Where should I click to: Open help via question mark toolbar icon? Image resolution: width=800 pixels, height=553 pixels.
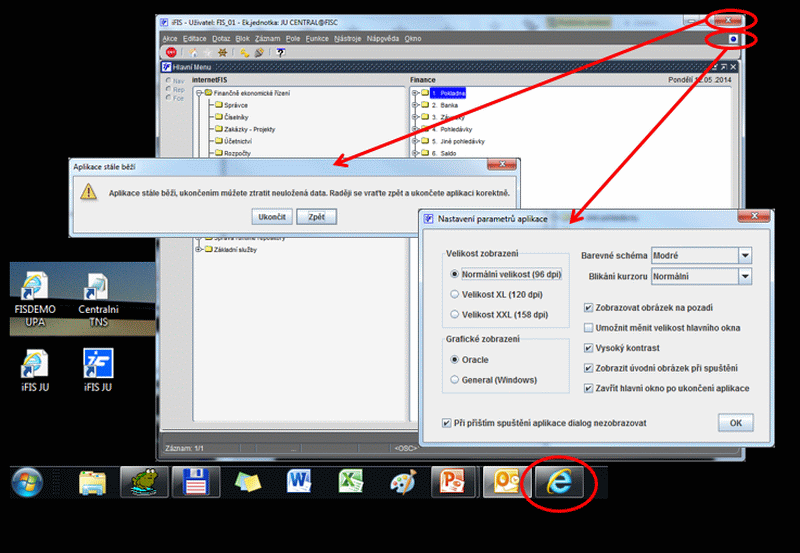pos(281,53)
